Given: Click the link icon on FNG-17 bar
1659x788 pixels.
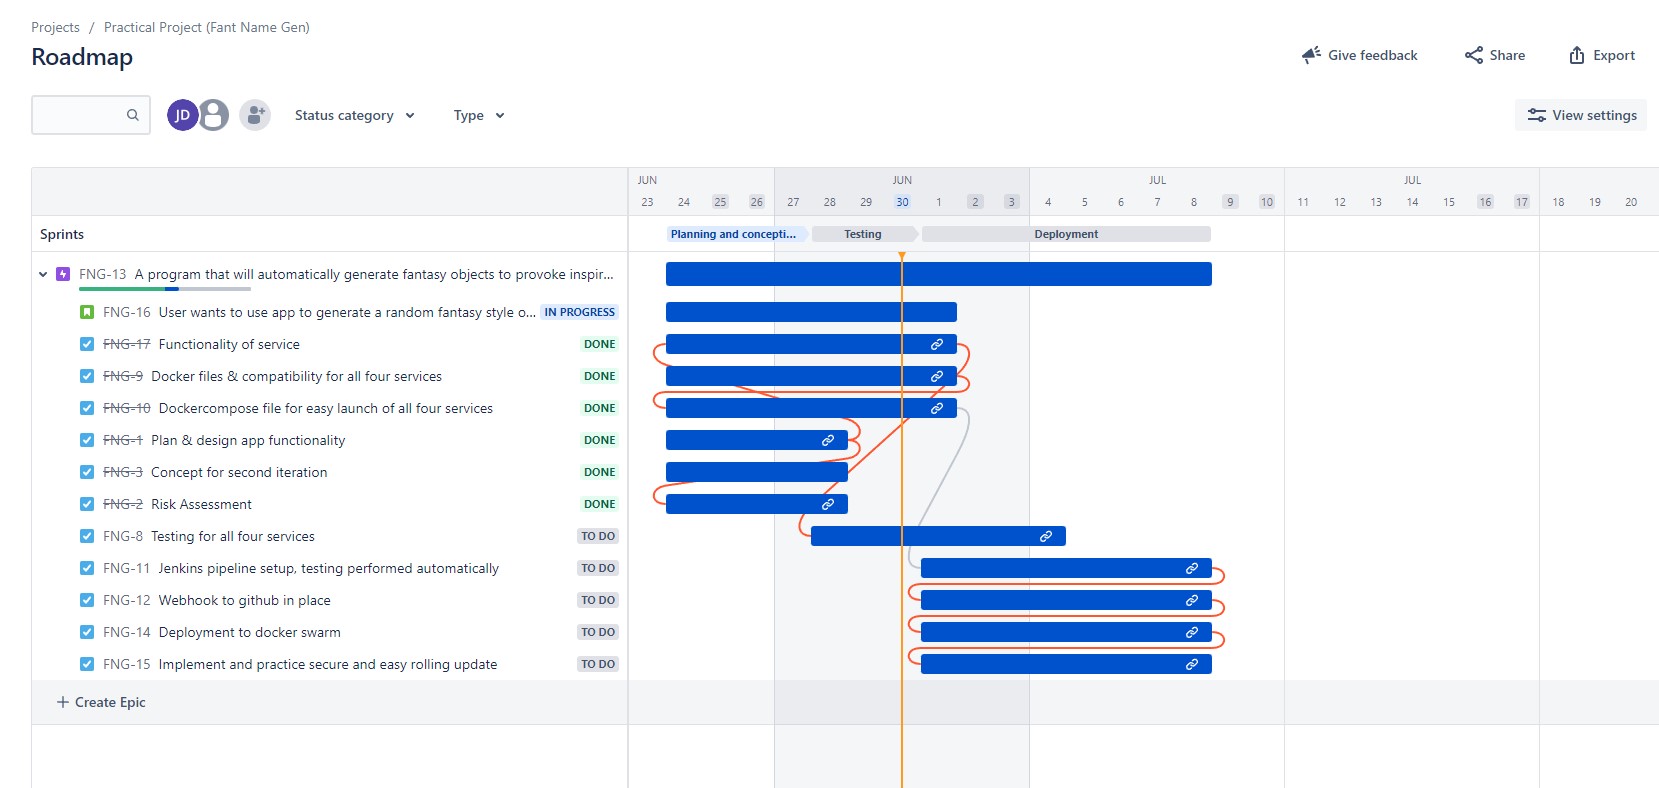Looking at the screenshot, I should click(x=937, y=344).
